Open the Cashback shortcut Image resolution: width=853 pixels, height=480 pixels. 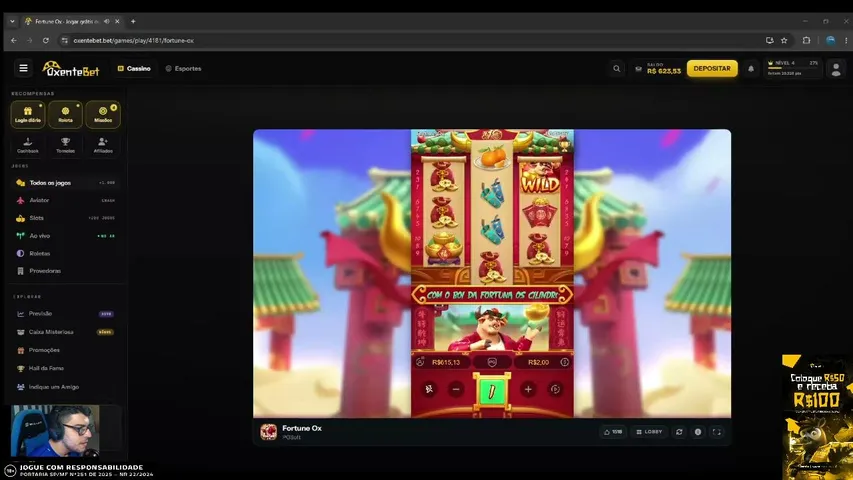(28, 145)
